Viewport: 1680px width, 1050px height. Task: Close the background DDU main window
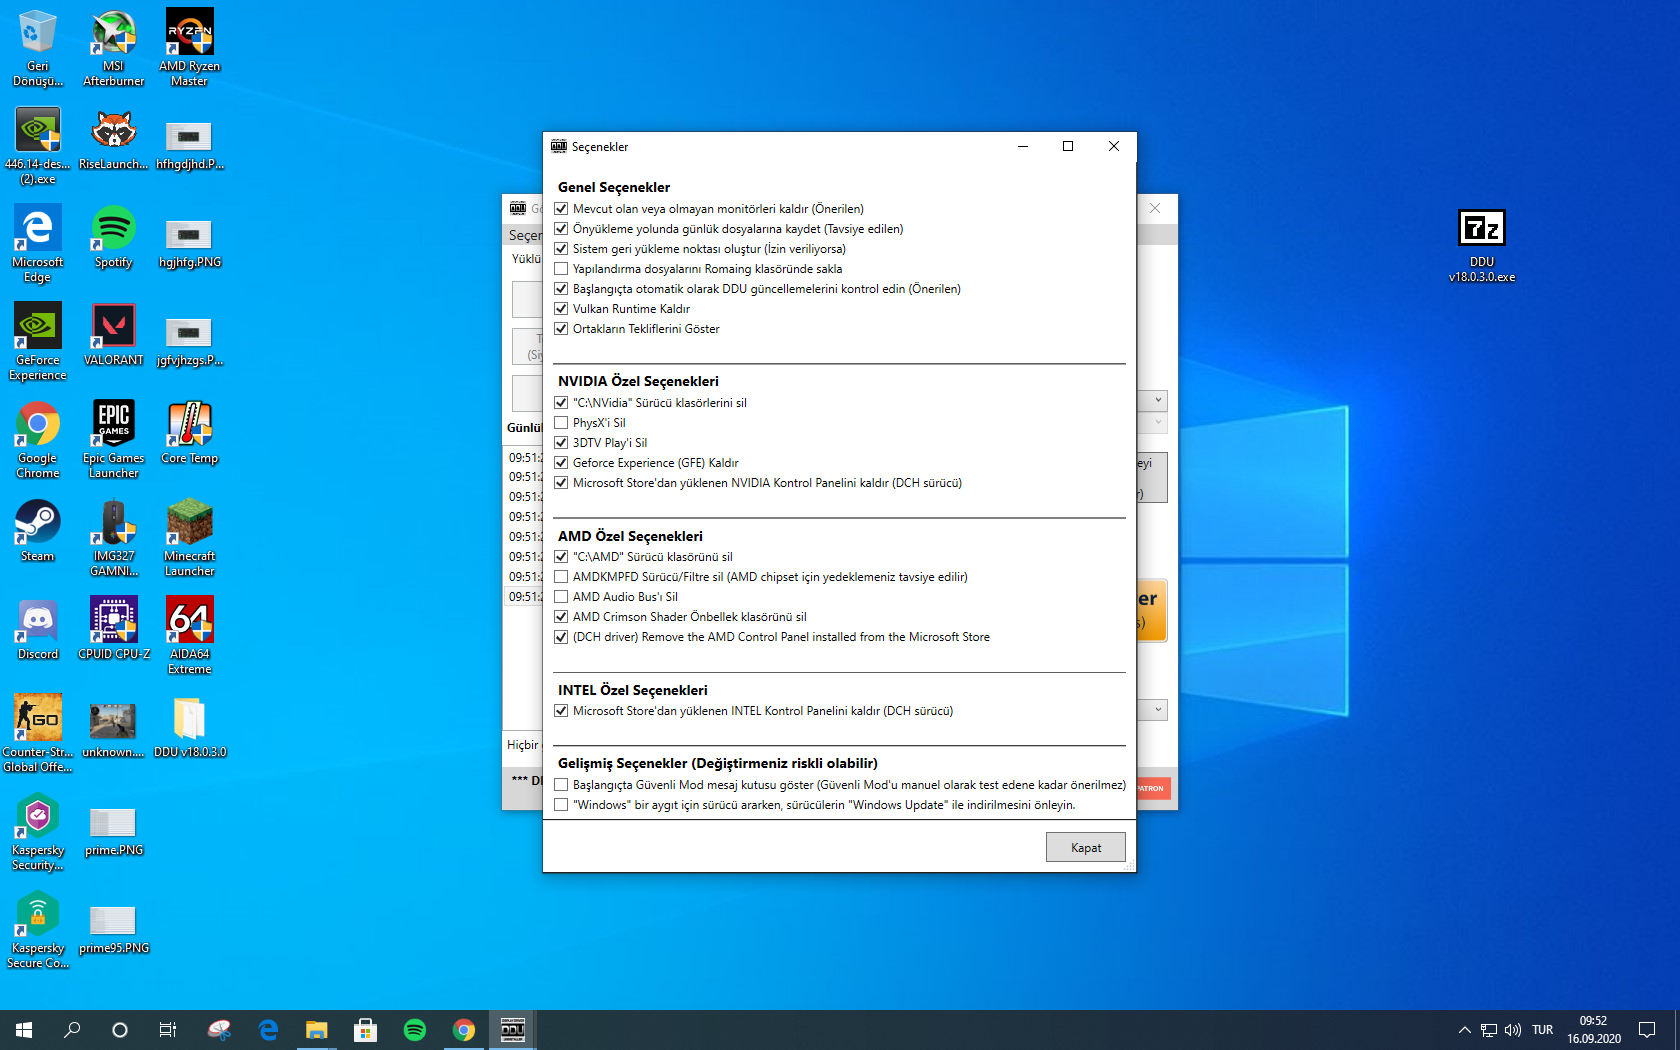[1155, 208]
